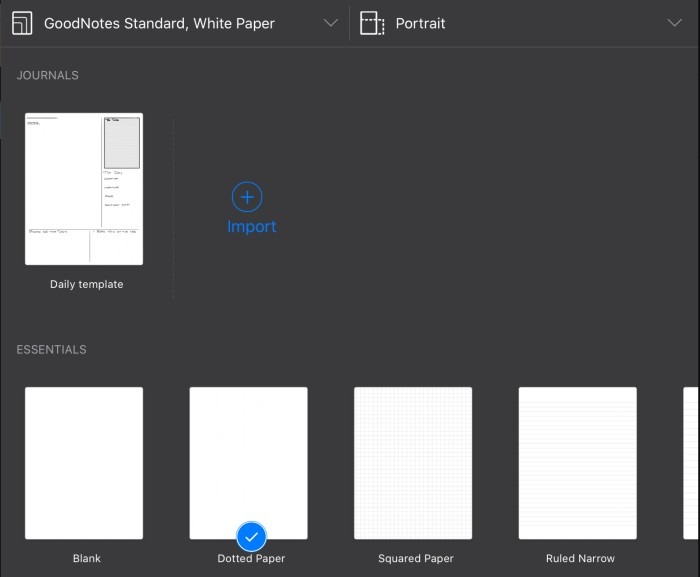This screenshot has width=700, height=577.
Task: Click the Import link text
Action: tap(251, 226)
